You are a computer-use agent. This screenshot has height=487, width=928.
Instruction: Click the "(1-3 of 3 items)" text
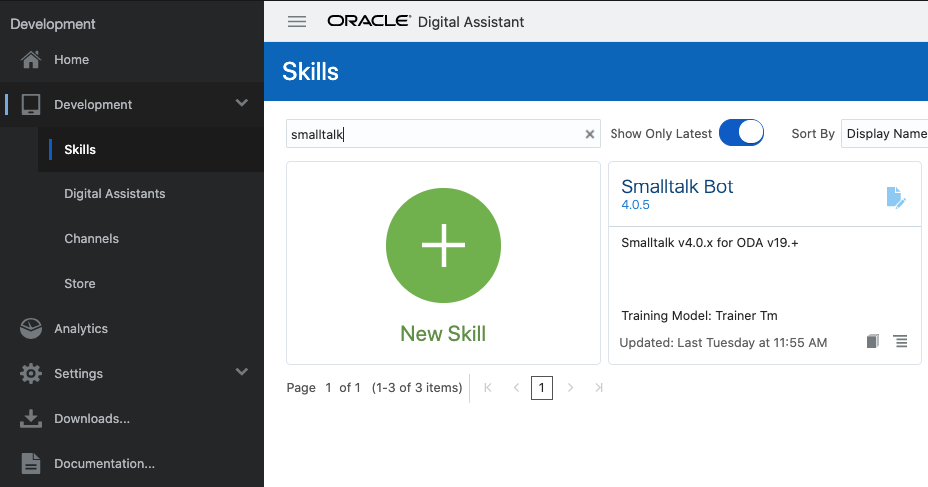417,388
